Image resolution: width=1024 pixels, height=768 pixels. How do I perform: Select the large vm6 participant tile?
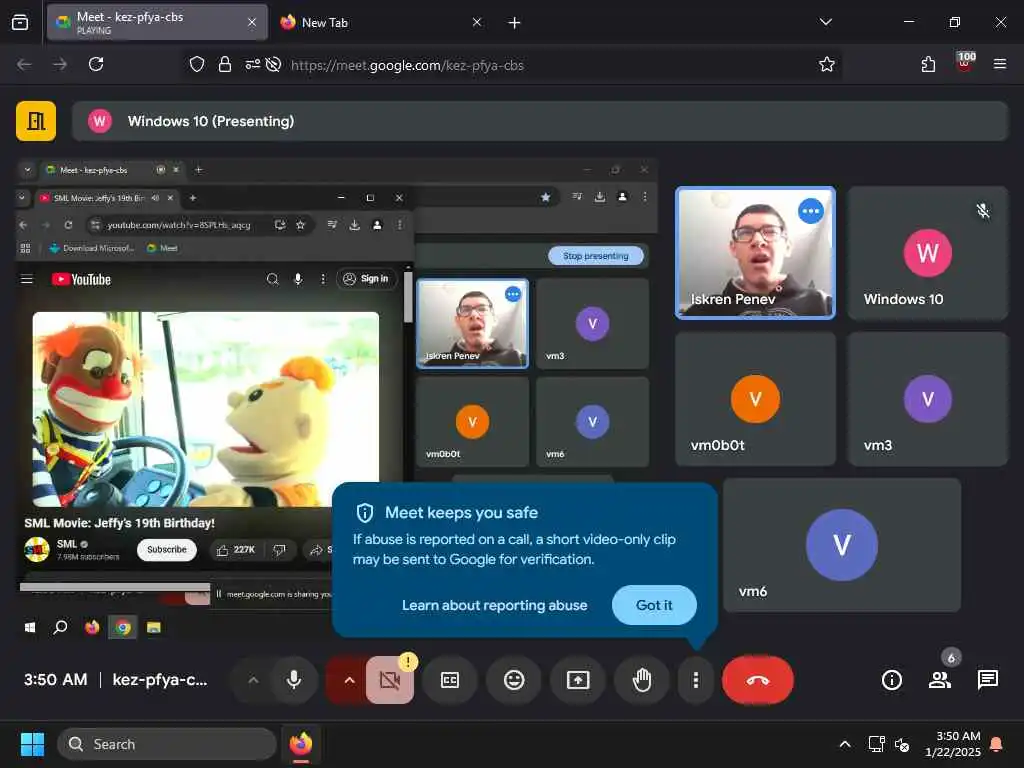(842, 545)
